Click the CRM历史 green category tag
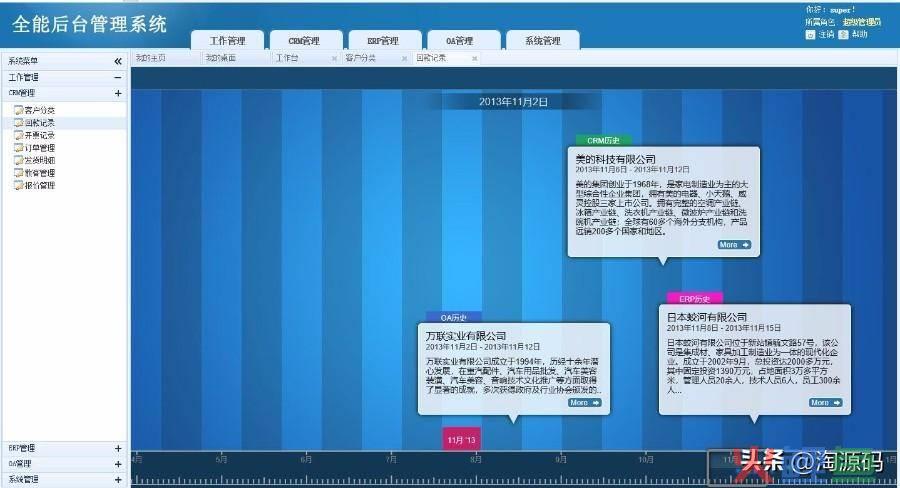Image resolution: width=900 pixels, height=488 pixels. point(603,141)
